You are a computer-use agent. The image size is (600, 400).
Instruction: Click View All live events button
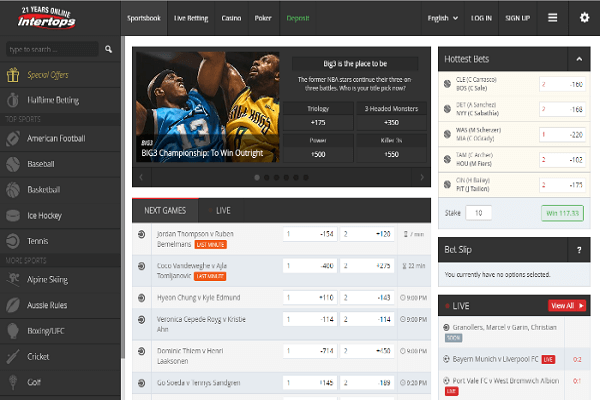click(x=567, y=305)
